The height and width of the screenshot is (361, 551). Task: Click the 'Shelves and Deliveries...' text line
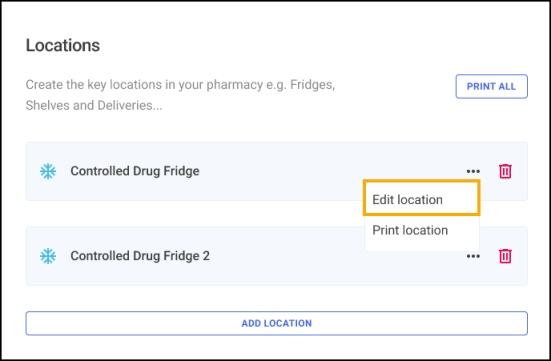pos(94,105)
